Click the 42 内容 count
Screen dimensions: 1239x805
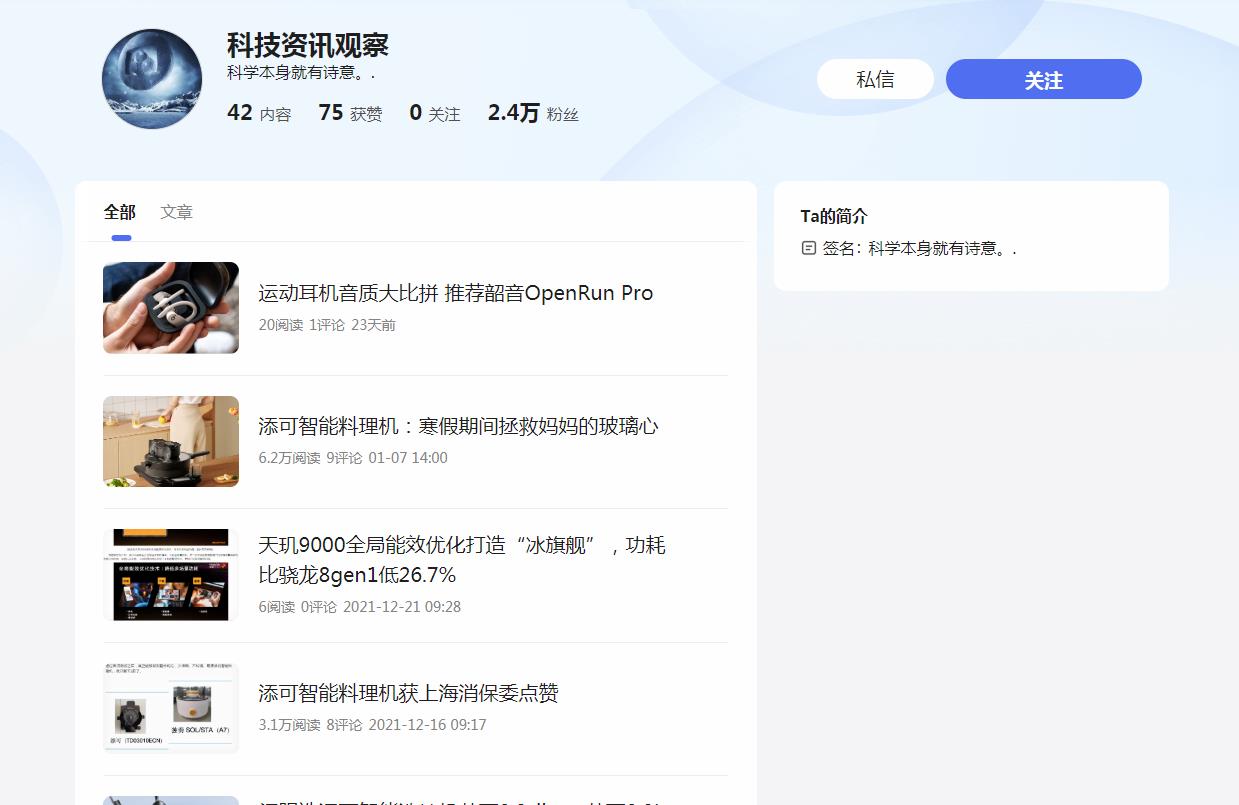(259, 113)
